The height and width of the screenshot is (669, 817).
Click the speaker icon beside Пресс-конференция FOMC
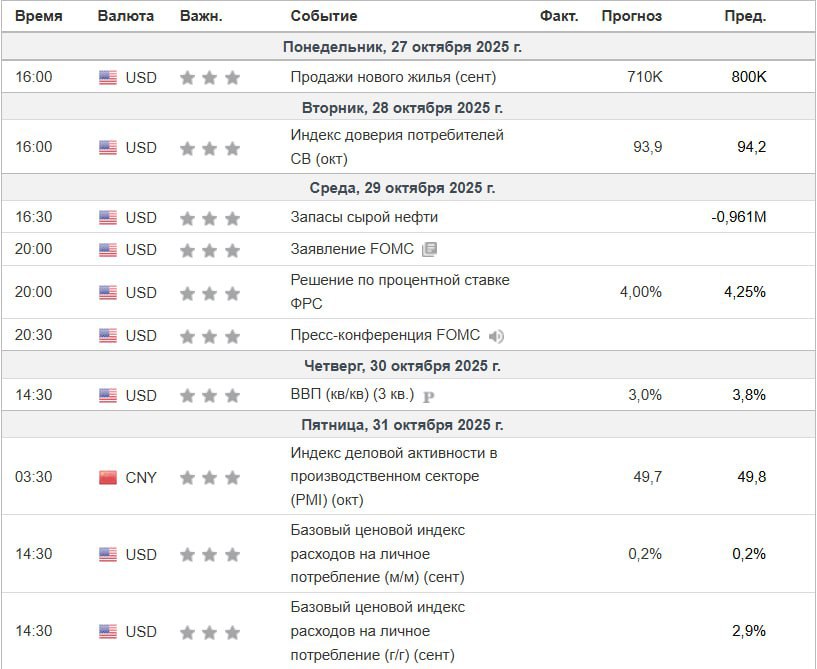pyautogui.click(x=496, y=336)
